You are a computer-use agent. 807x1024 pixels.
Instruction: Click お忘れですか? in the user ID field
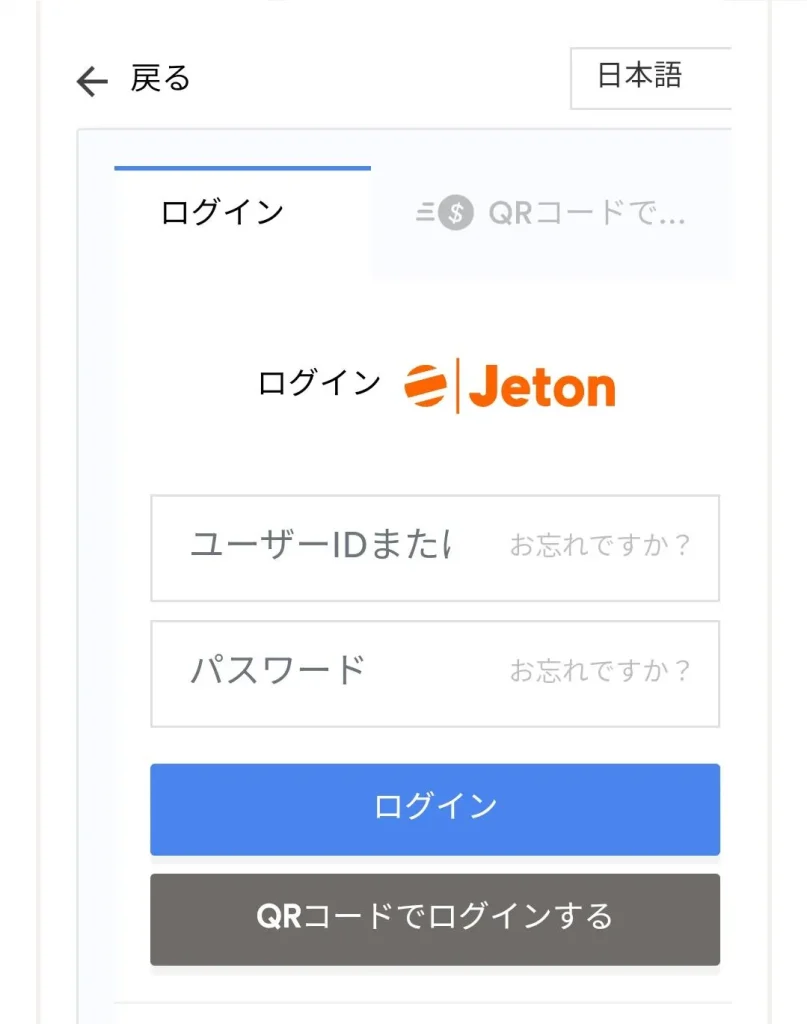[601, 546]
